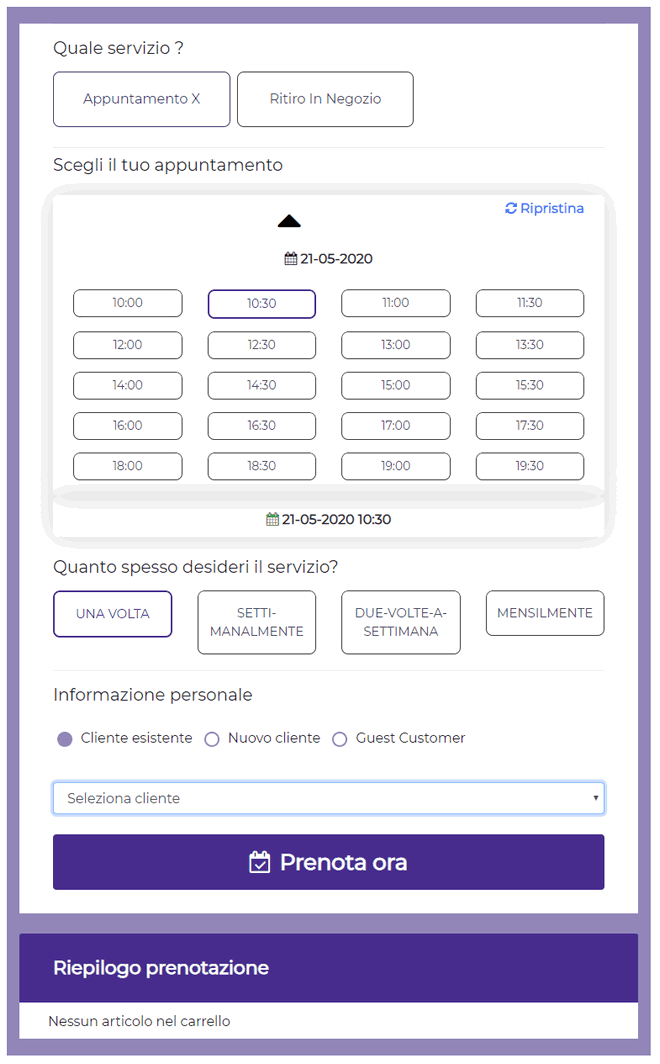Choose the Appuntamento X service
The image size is (660, 1064).
pyautogui.click(x=142, y=99)
